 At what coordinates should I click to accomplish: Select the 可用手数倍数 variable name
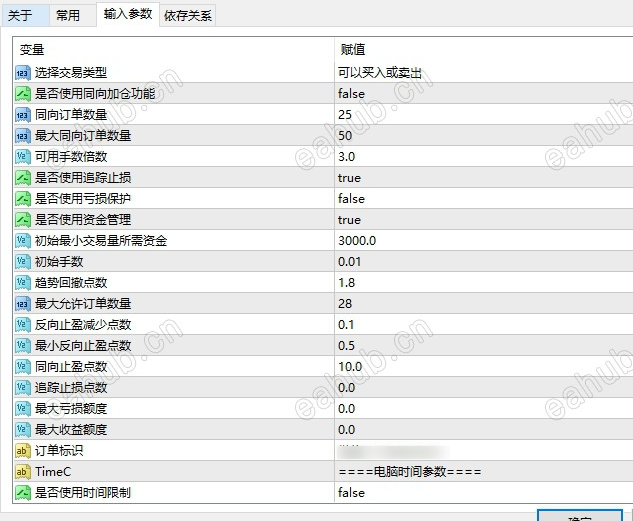click(71, 157)
